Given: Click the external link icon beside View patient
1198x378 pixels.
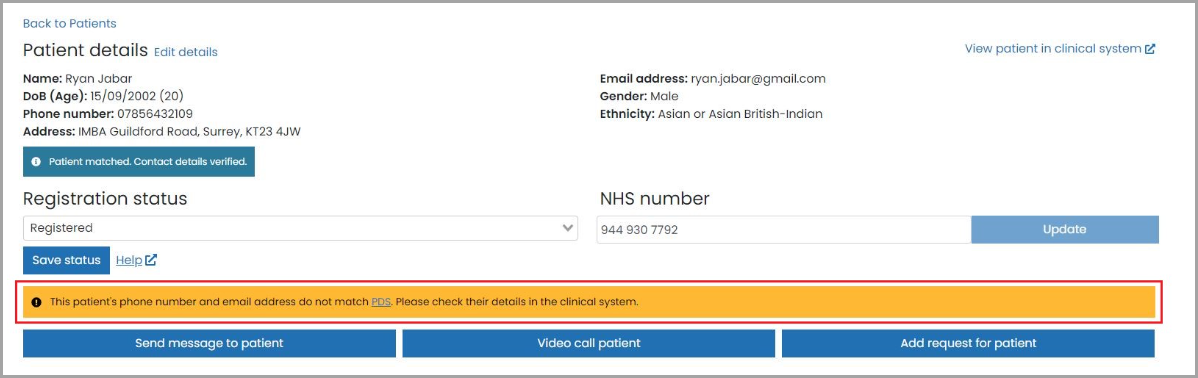Looking at the screenshot, I should 1150,49.
